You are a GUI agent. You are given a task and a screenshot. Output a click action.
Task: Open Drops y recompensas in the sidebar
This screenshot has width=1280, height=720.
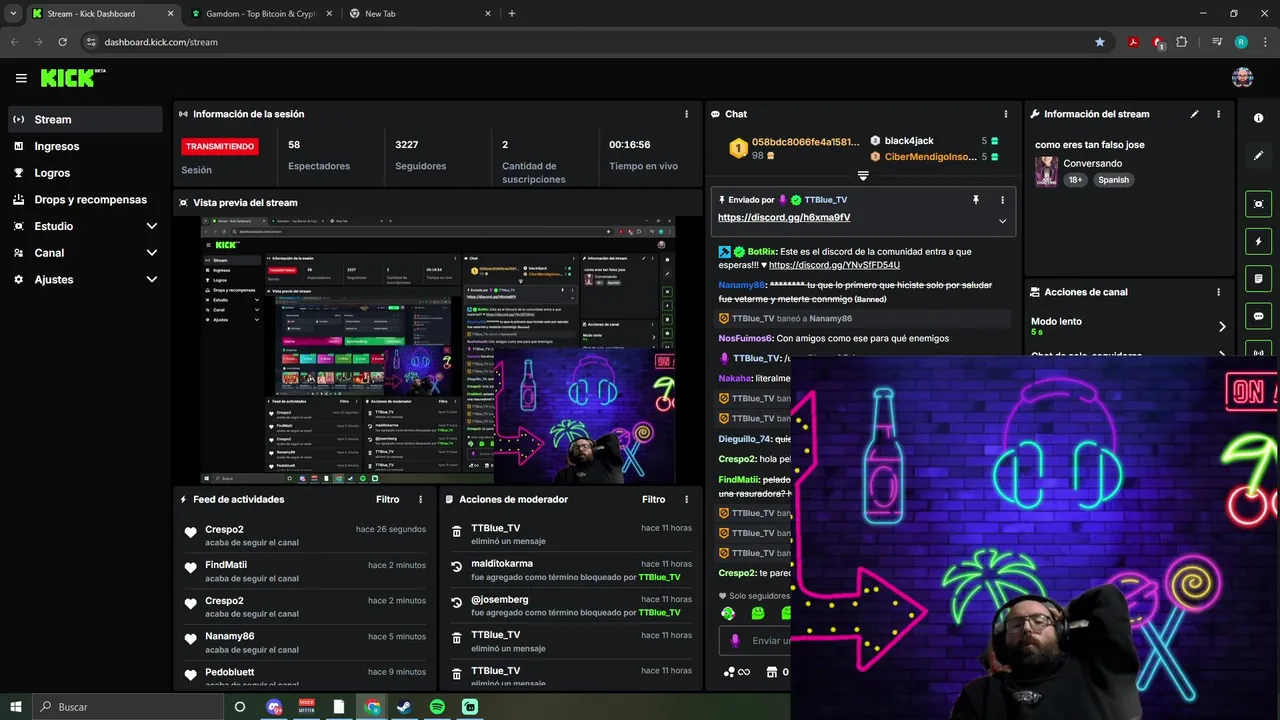[x=85, y=199]
